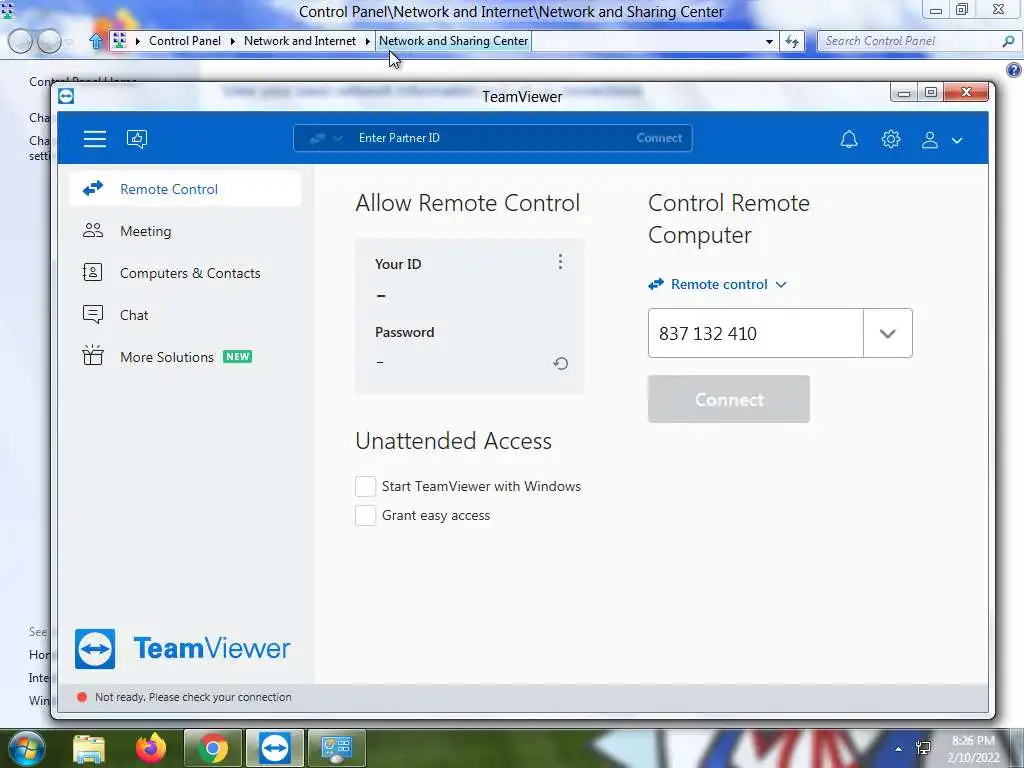Screen dimensions: 1024x768
Task: Click the Not ready status message
Action: pyautogui.click(x=193, y=697)
